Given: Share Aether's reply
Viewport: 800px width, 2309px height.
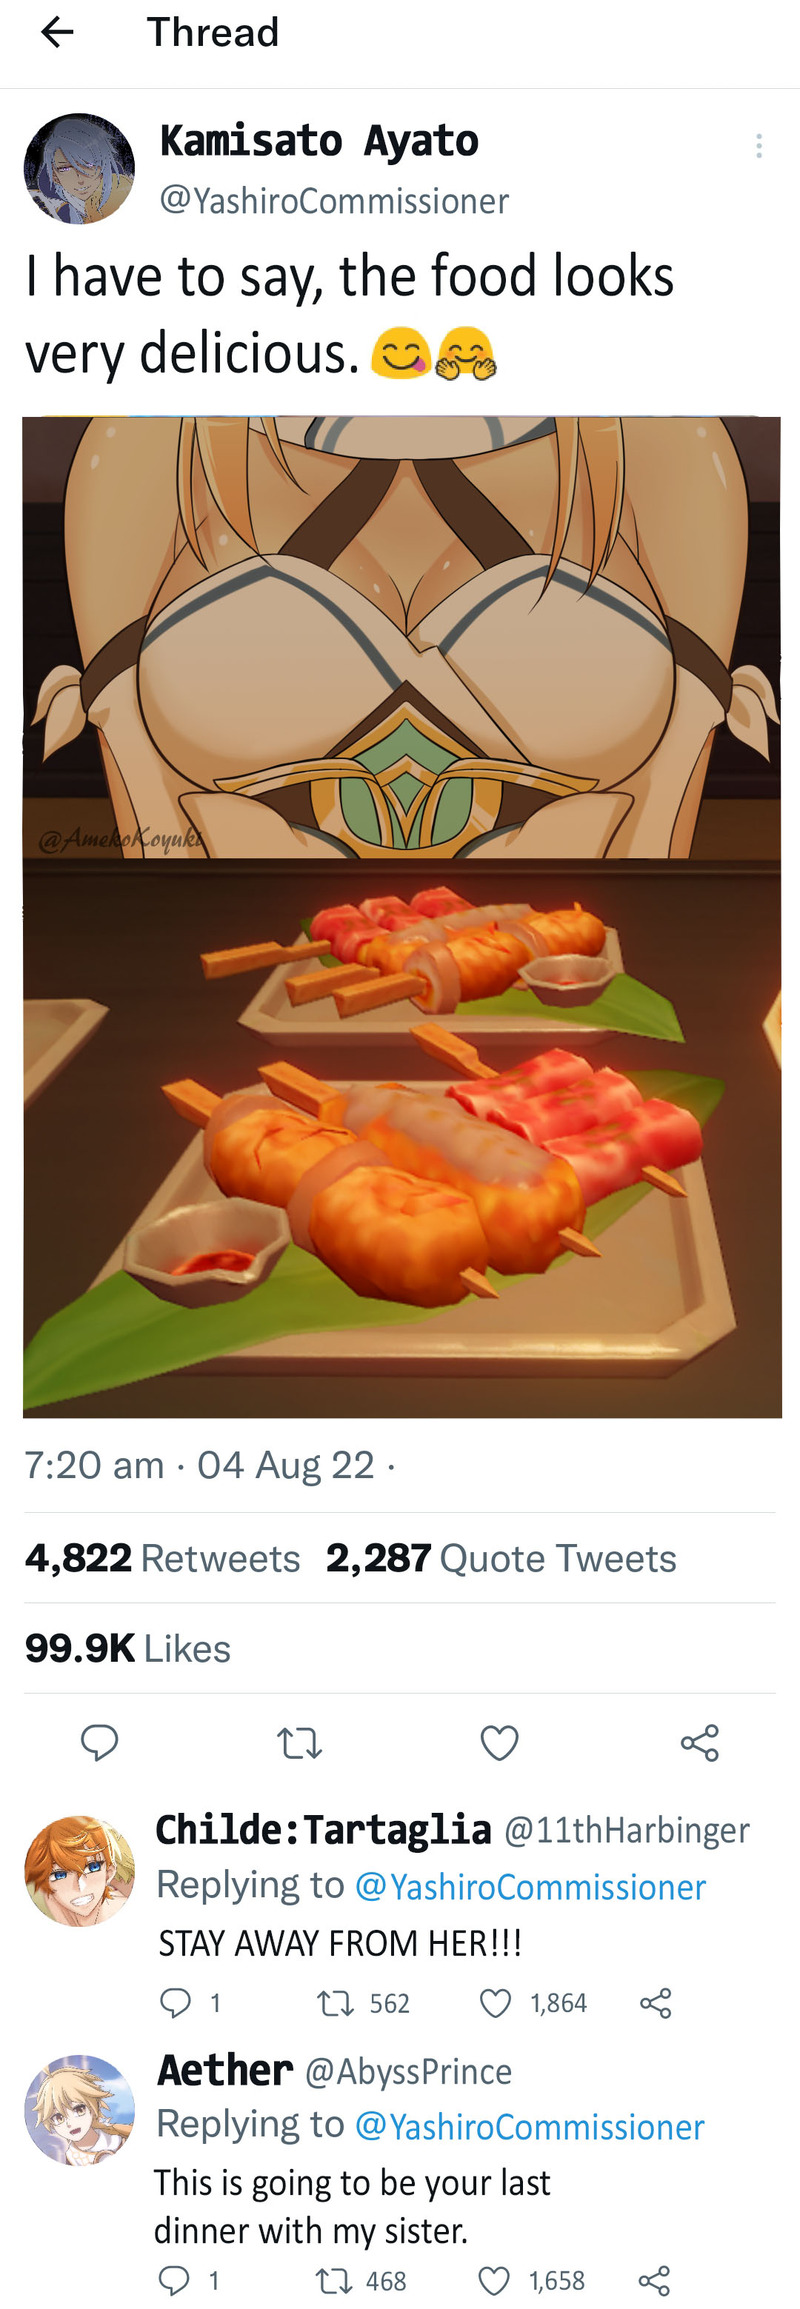Looking at the screenshot, I should [x=654, y=2281].
